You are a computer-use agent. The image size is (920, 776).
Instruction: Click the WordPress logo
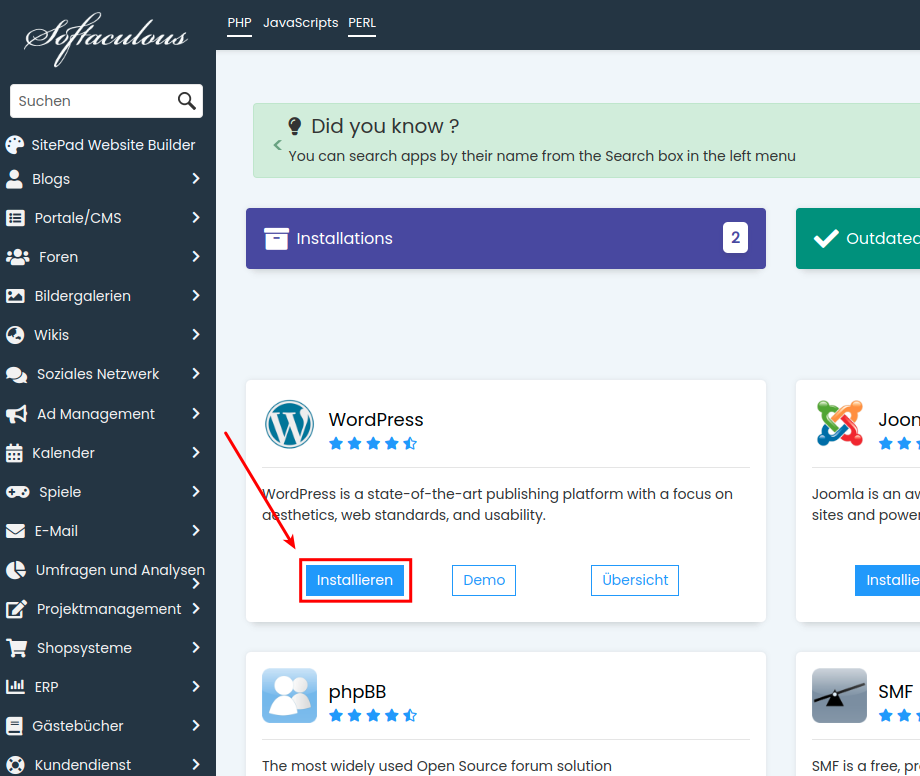(289, 424)
